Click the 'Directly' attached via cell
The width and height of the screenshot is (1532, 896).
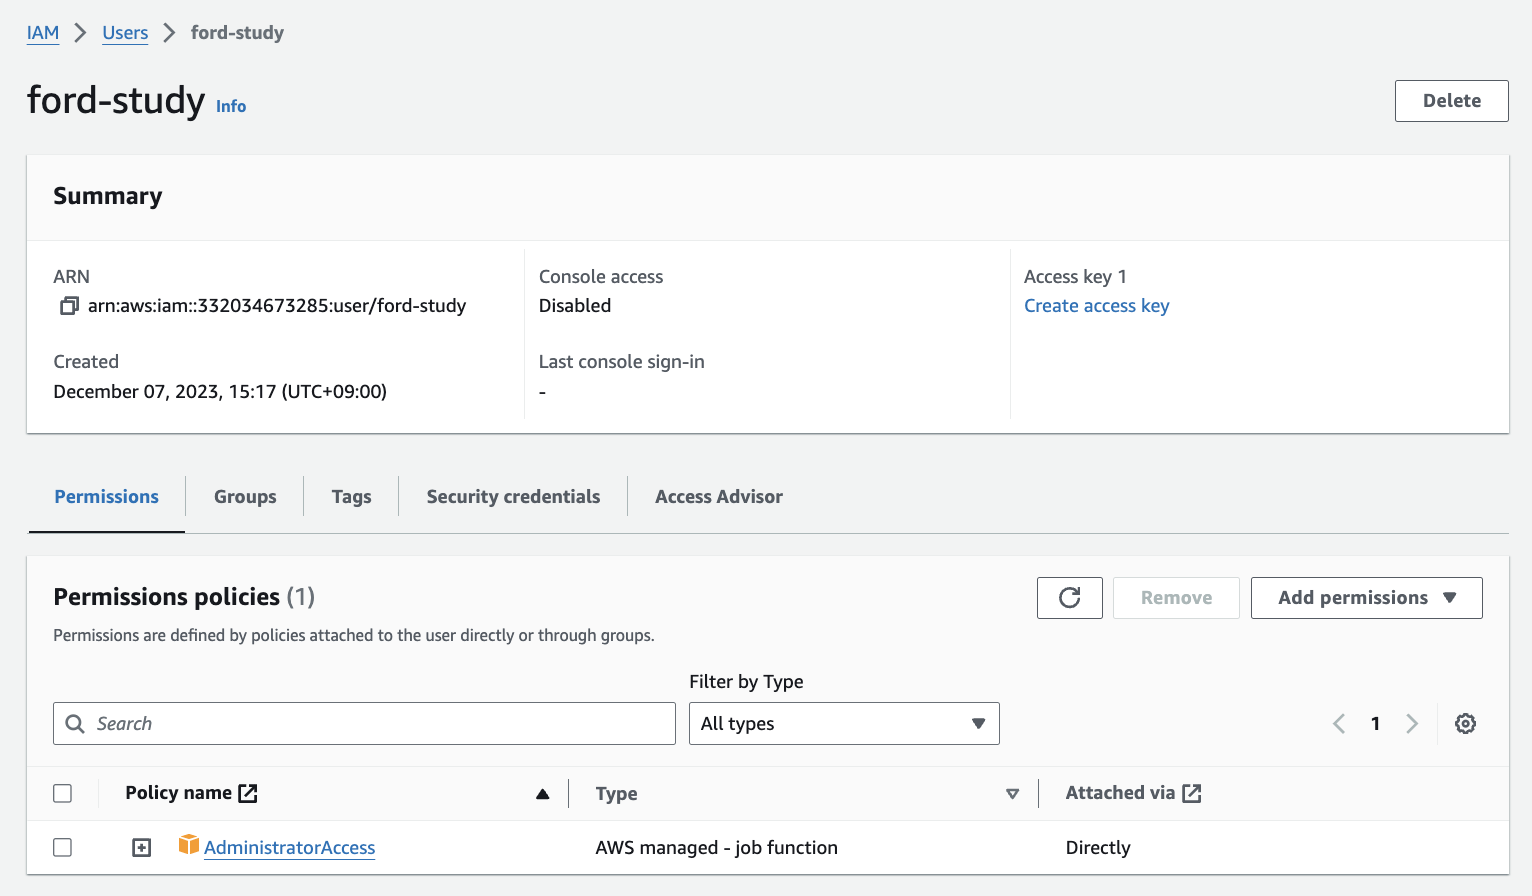(x=1098, y=848)
